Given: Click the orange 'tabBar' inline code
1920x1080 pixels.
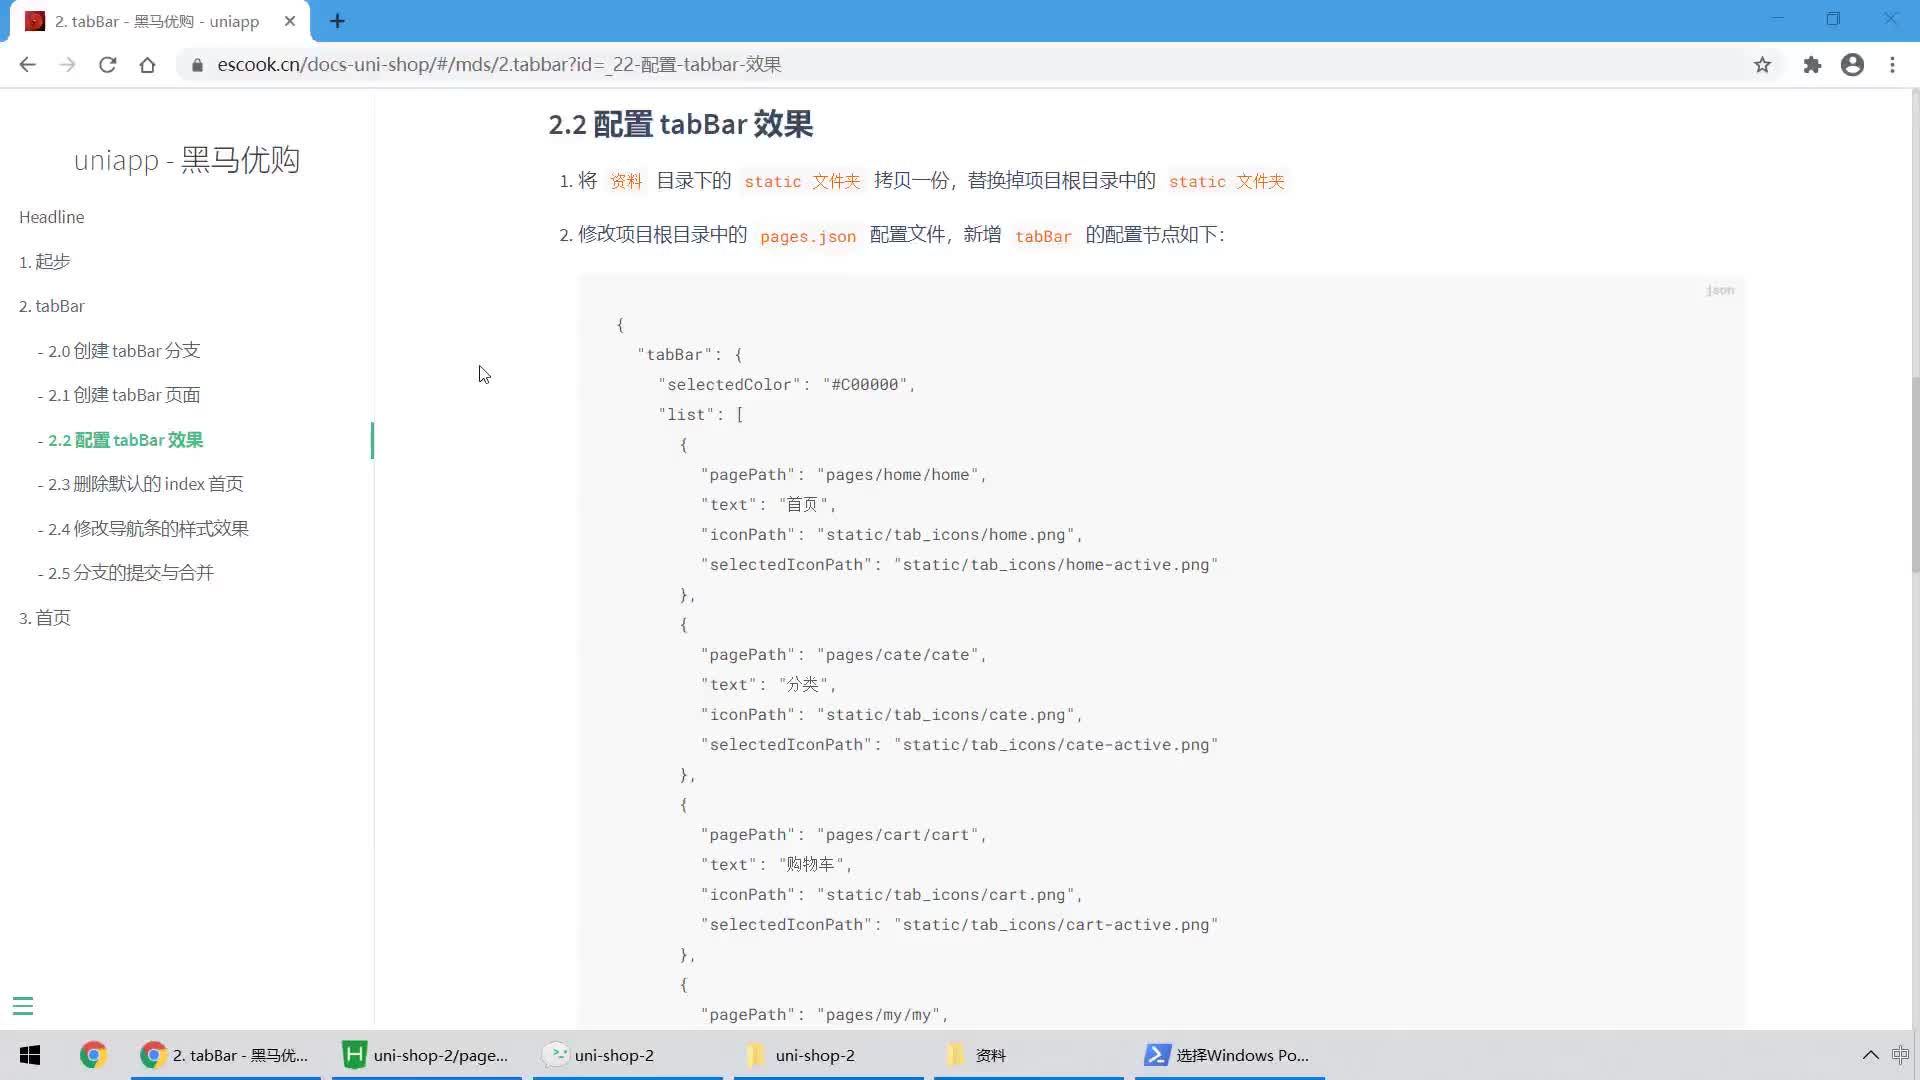Looking at the screenshot, I should pos(1043,236).
